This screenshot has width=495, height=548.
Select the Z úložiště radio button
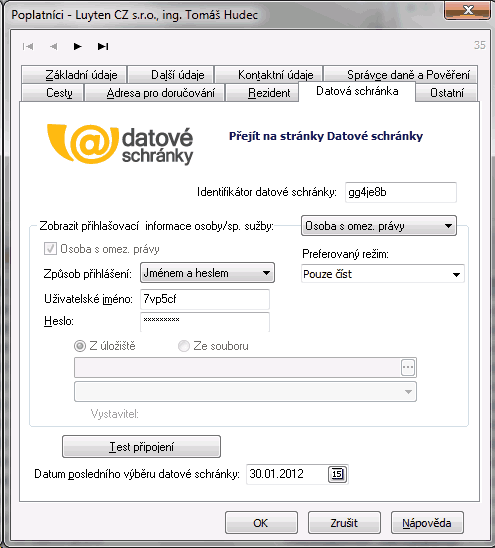80,346
